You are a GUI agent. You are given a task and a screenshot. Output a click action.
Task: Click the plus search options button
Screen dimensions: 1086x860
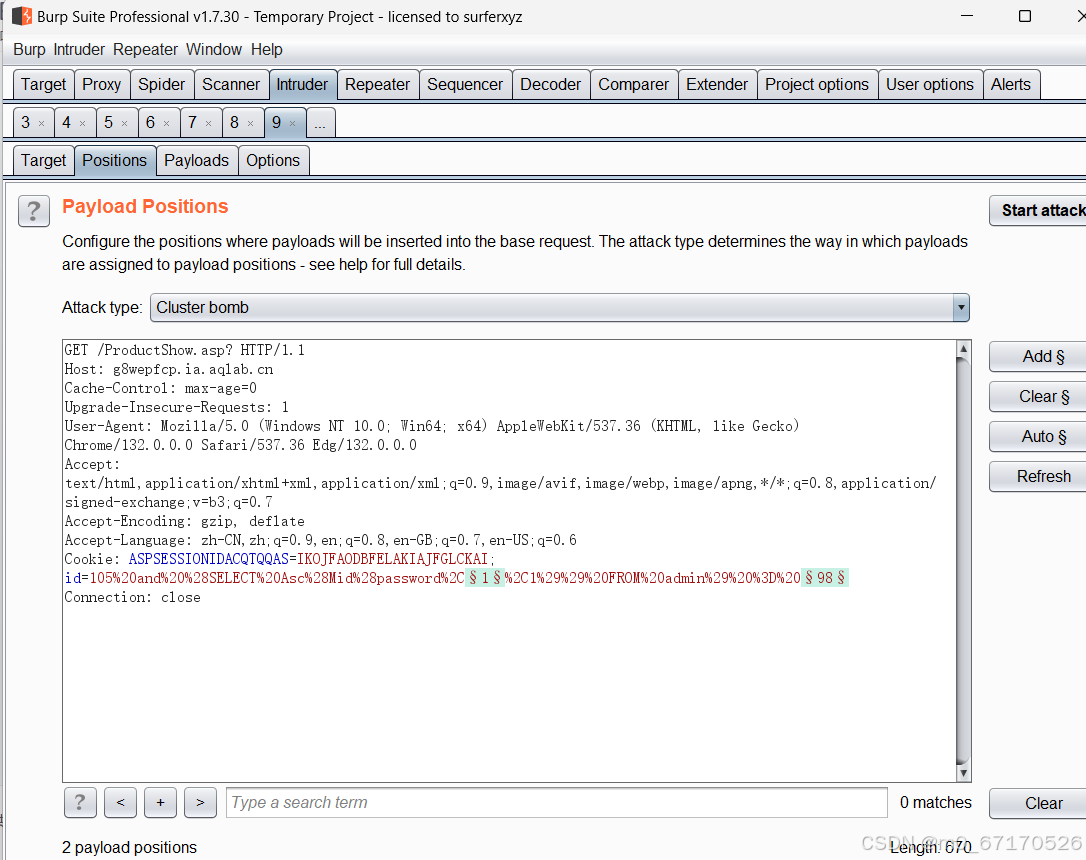[161, 803]
